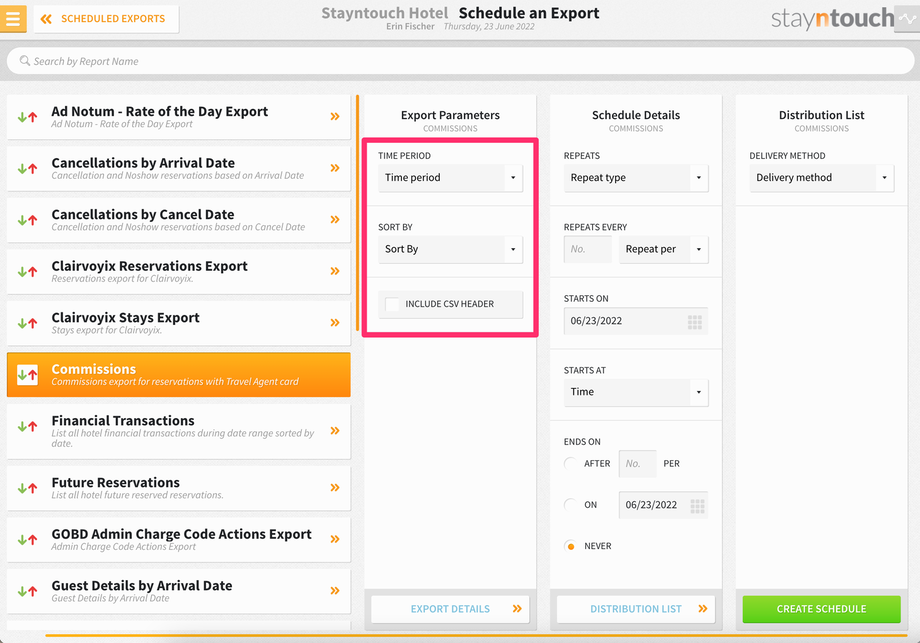920x643 pixels.
Task: Click the Starts On date field
Action: (x=636, y=321)
